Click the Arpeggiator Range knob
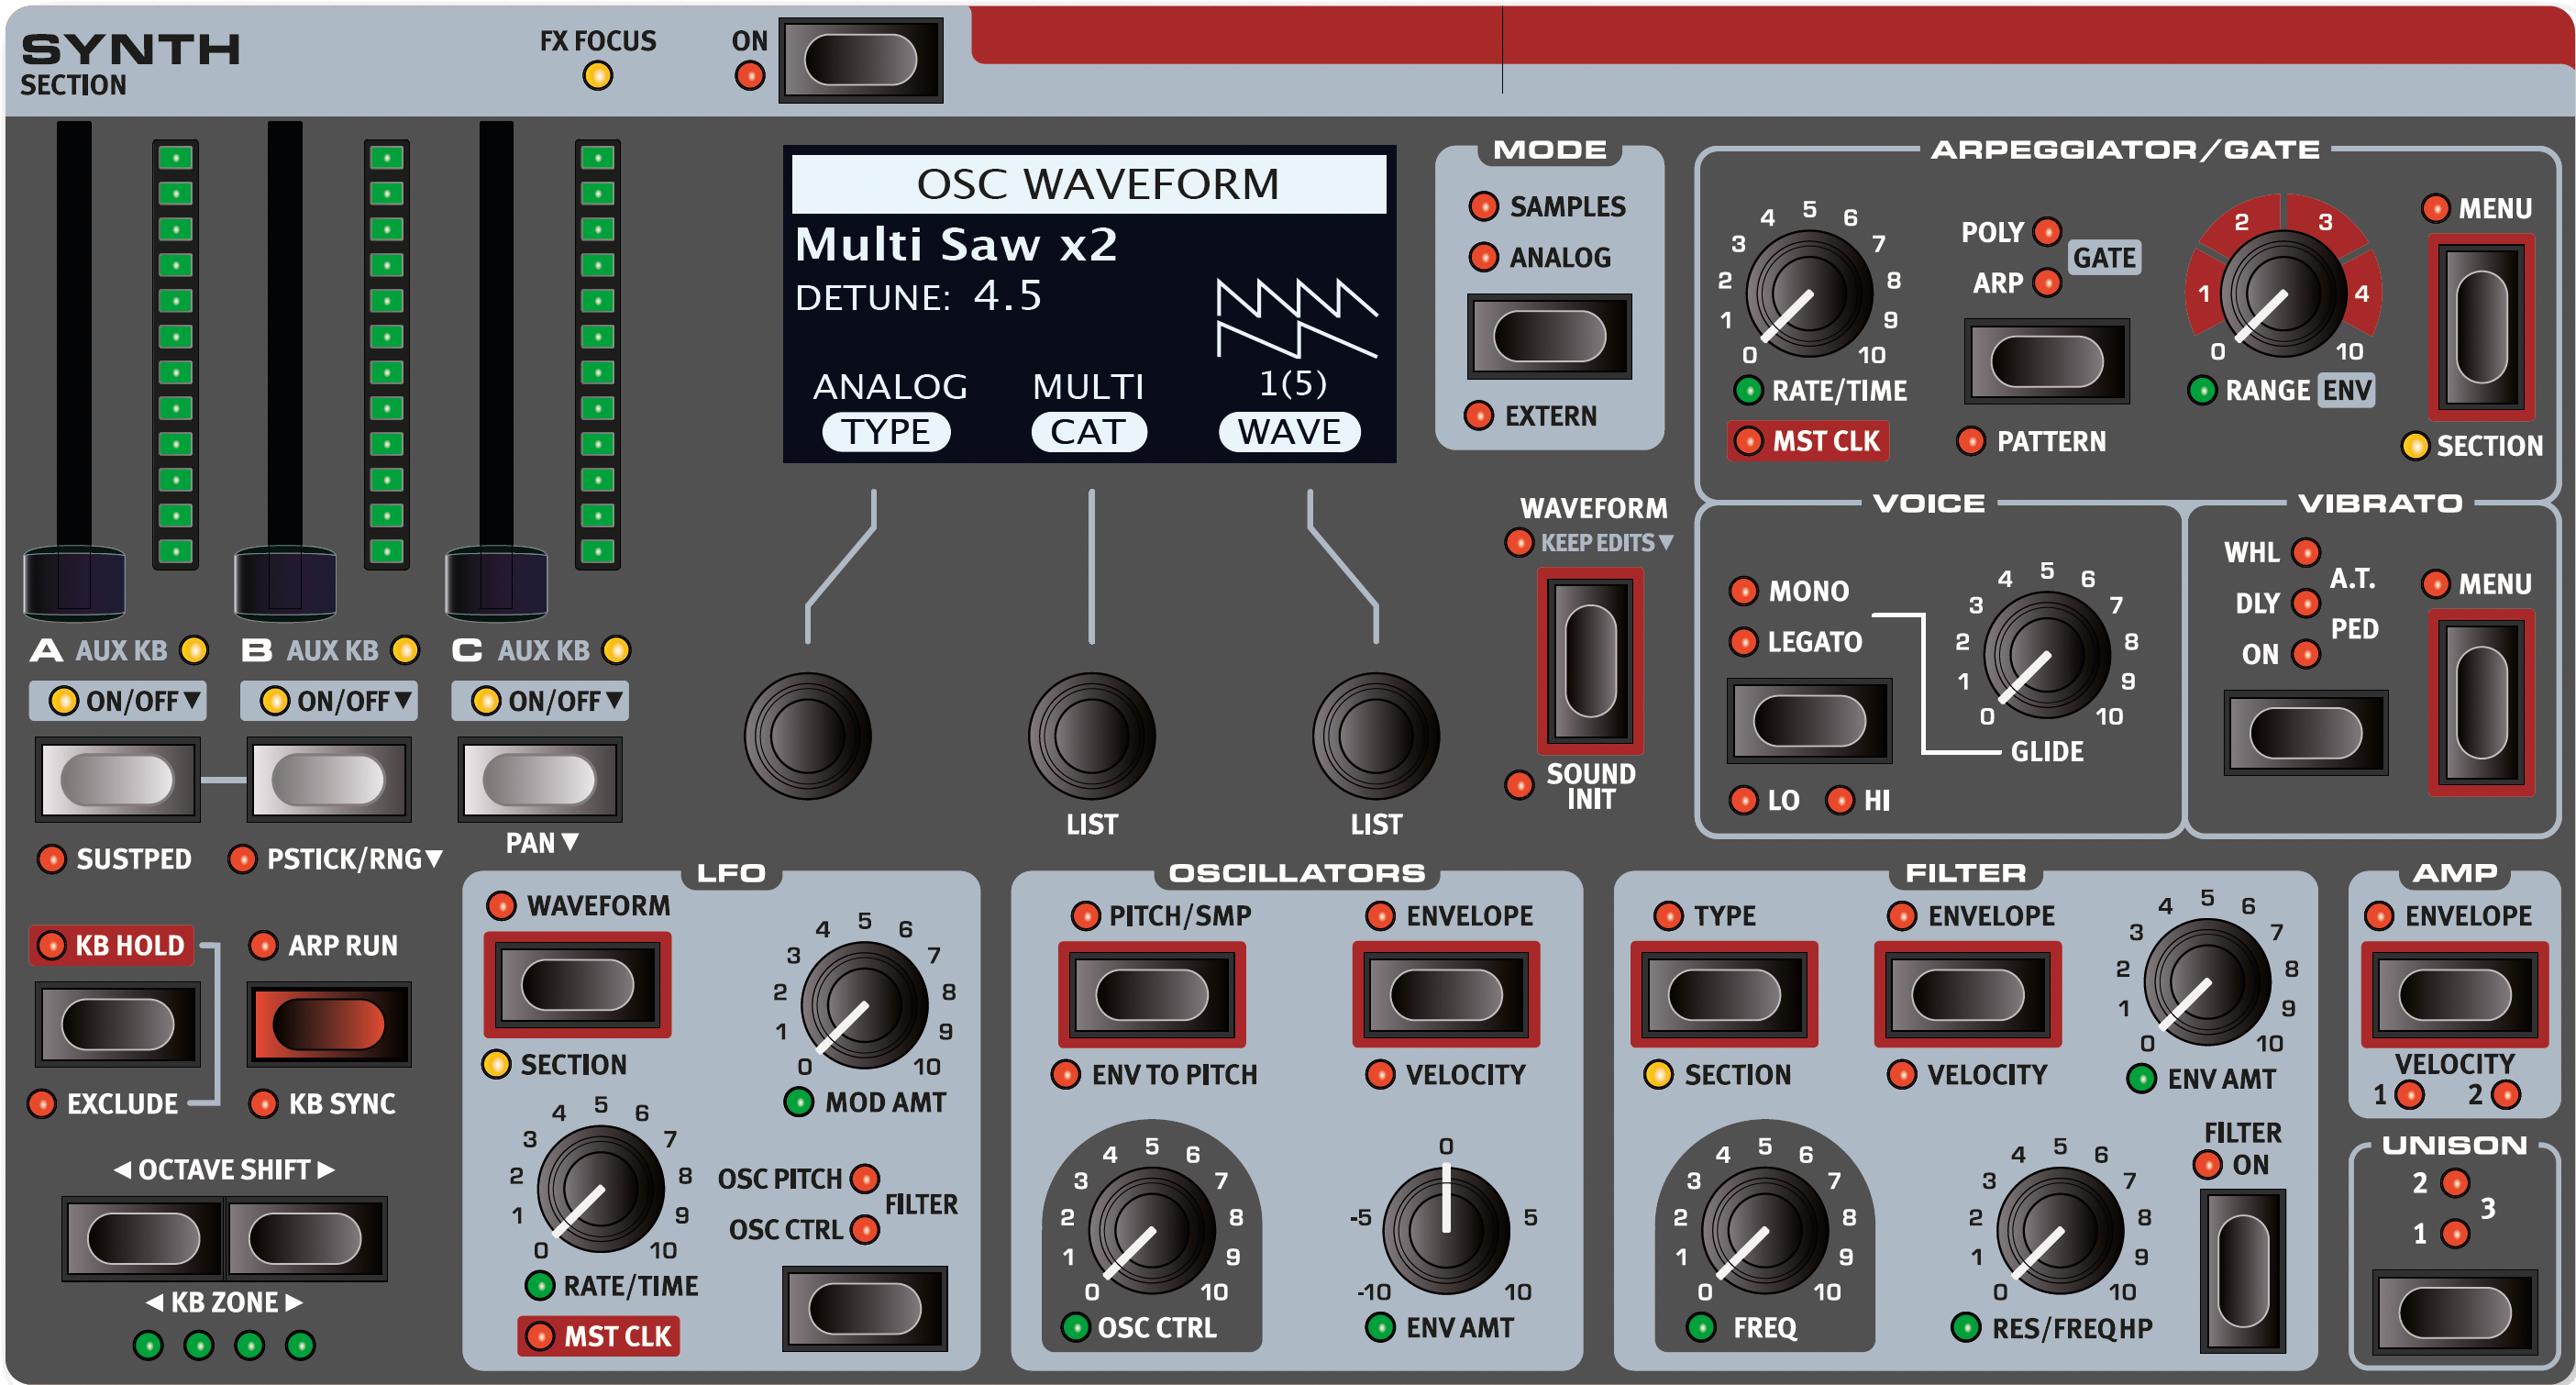This screenshot has height=1385, width=2576. (2283, 294)
